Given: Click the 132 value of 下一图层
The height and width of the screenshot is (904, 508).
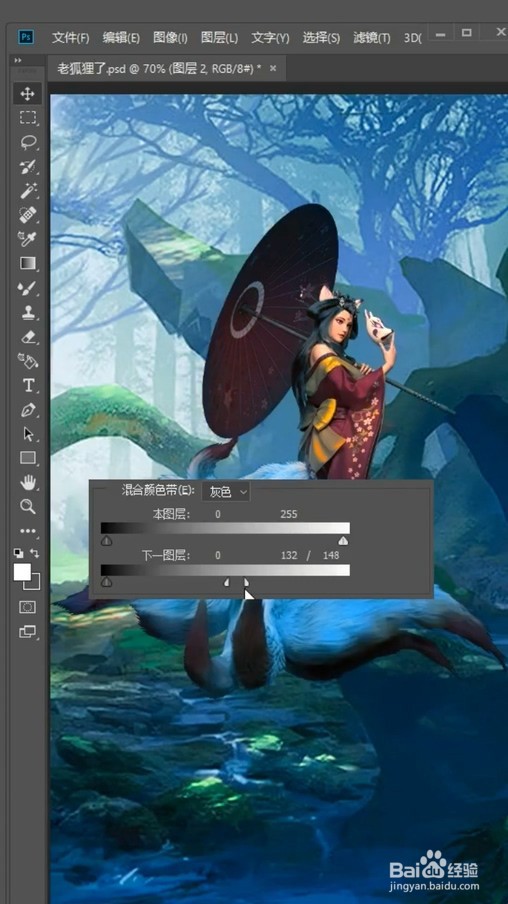Looking at the screenshot, I should click(x=289, y=556).
